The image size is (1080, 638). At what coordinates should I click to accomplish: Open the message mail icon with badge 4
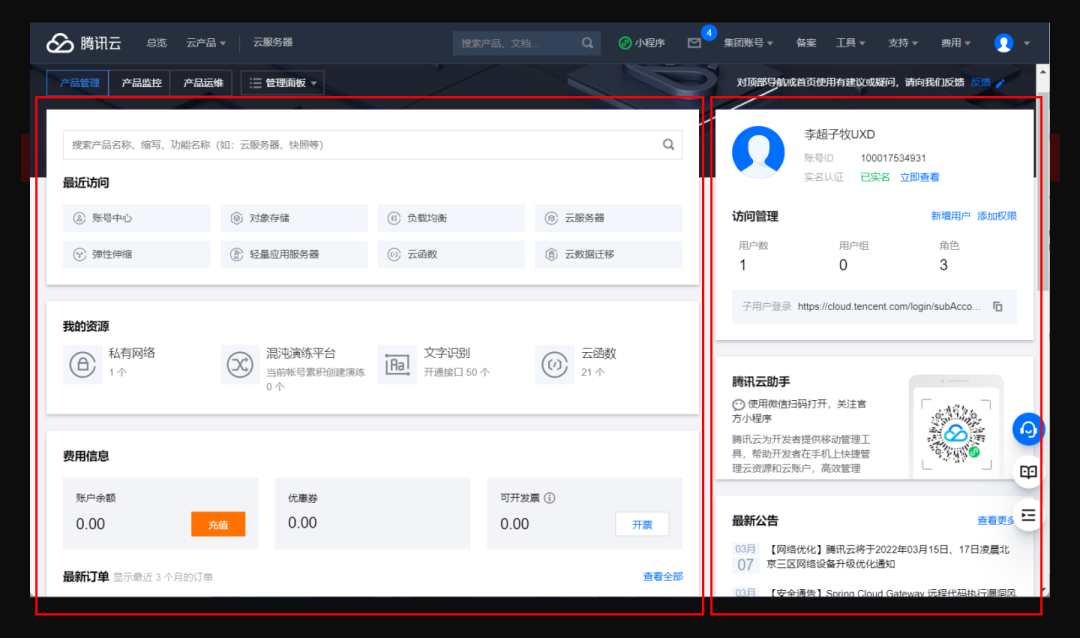[x=694, y=43]
